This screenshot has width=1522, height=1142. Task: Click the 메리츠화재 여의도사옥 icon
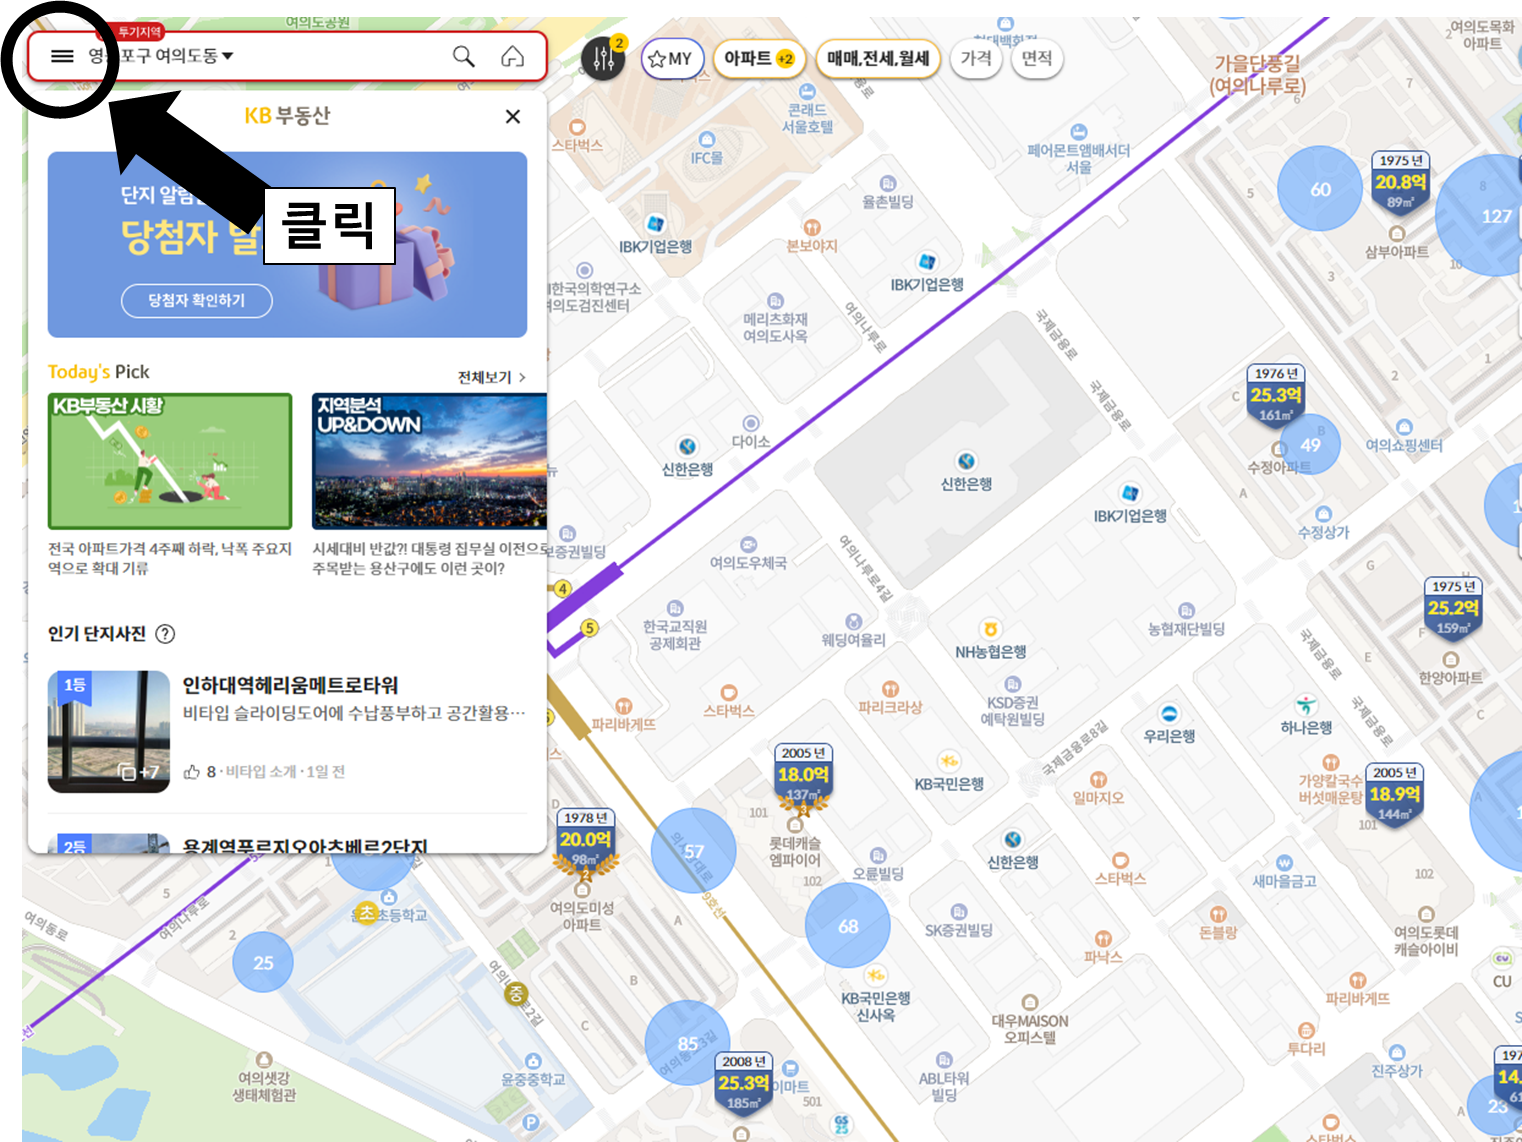tap(775, 301)
